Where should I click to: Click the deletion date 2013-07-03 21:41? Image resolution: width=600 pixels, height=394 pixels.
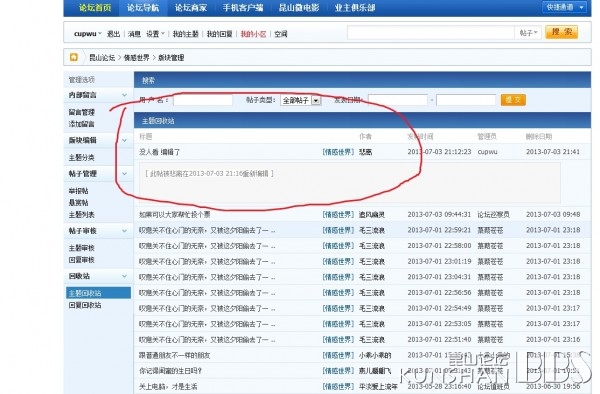tap(553, 152)
